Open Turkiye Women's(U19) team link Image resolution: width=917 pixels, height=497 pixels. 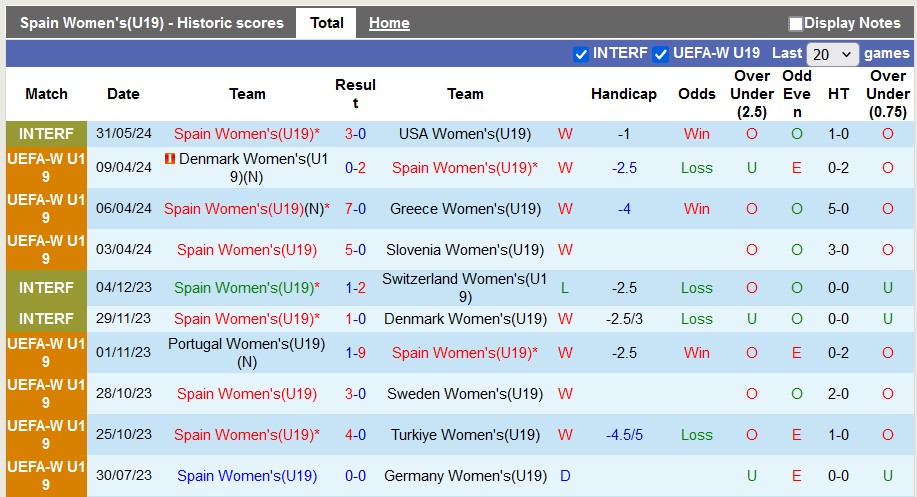click(466, 434)
